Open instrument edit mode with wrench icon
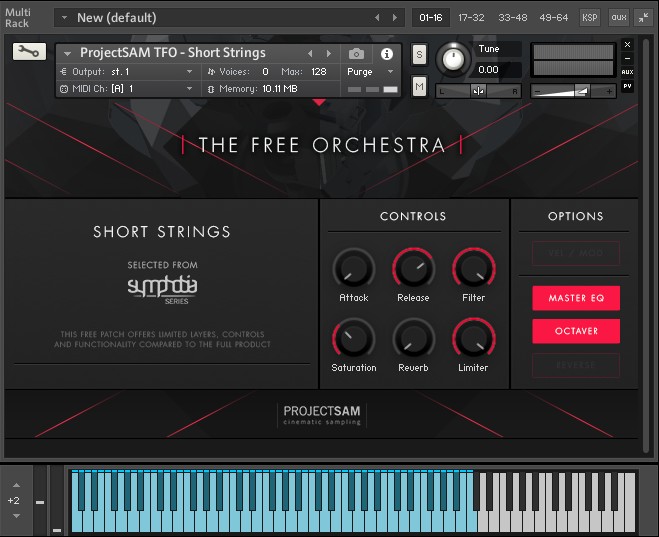The height and width of the screenshot is (537, 659). tap(29, 52)
